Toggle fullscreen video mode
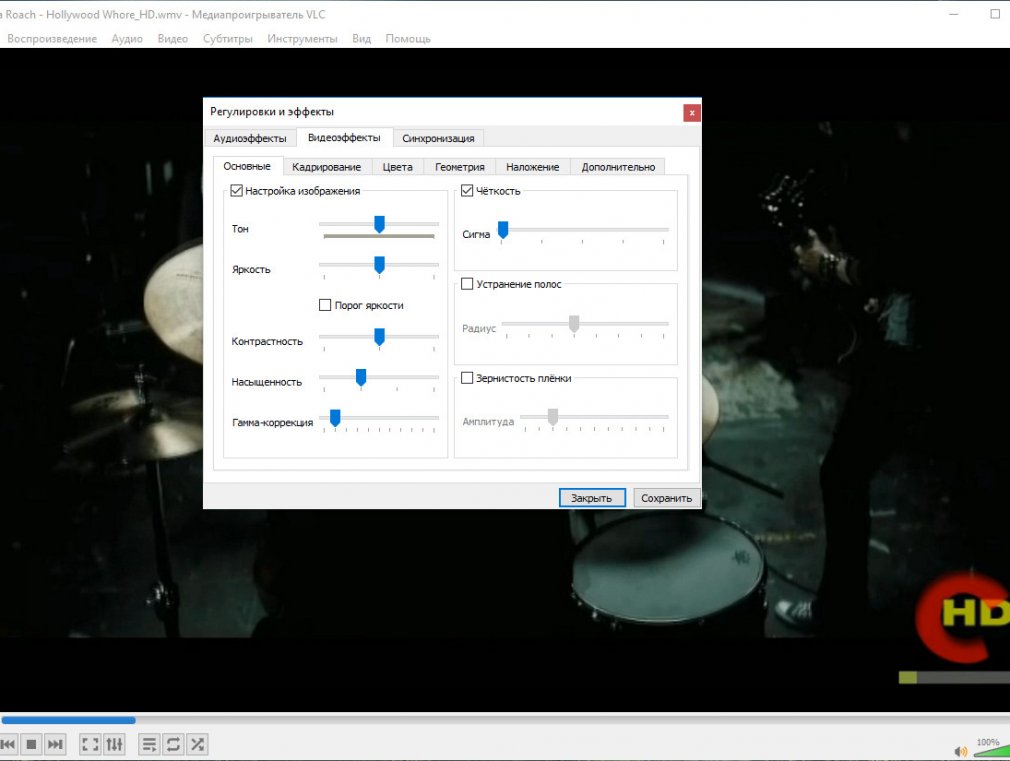Screen dimensions: 1010x761 [90, 744]
